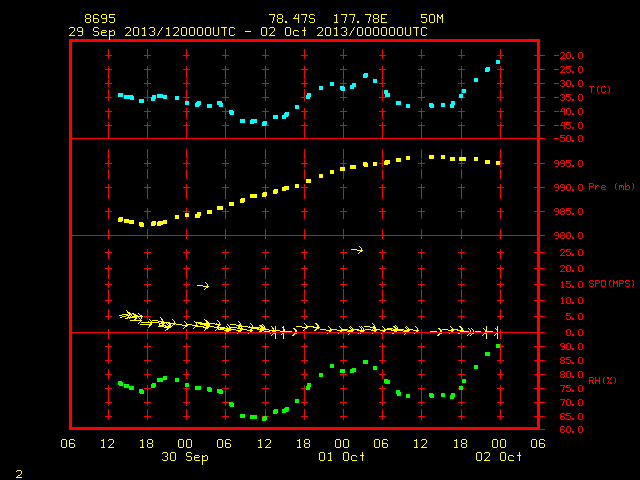Click the 30 Sep date label
This screenshot has height=480, width=640.
tap(184, 457)
